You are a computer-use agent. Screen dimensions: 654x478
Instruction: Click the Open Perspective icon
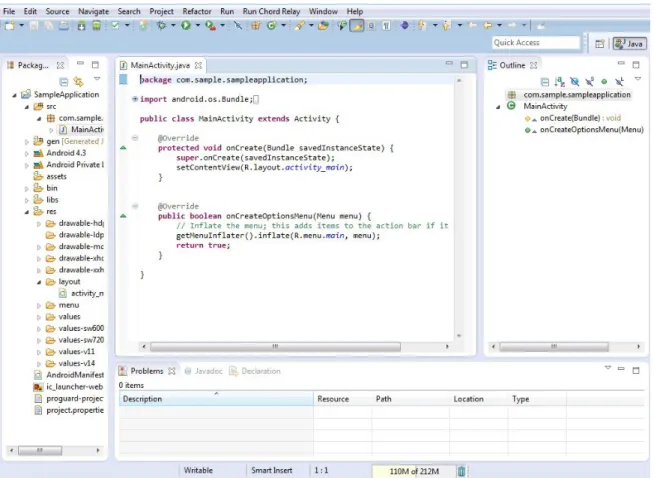pyautogui.click(x=600, y=43)
